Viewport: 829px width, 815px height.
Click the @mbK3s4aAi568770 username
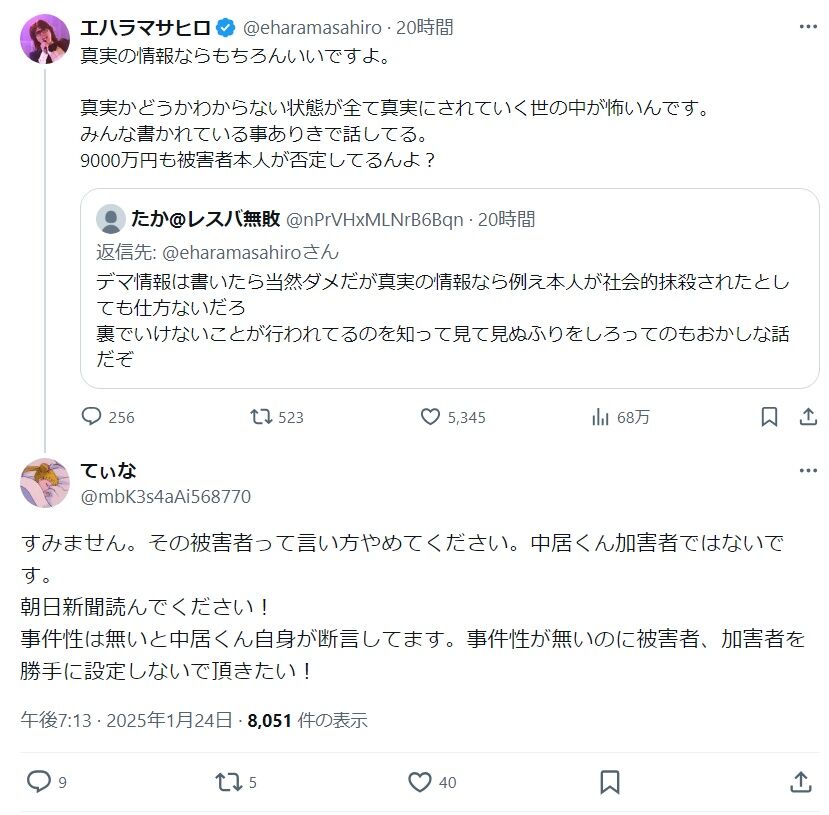coord(165,497)
